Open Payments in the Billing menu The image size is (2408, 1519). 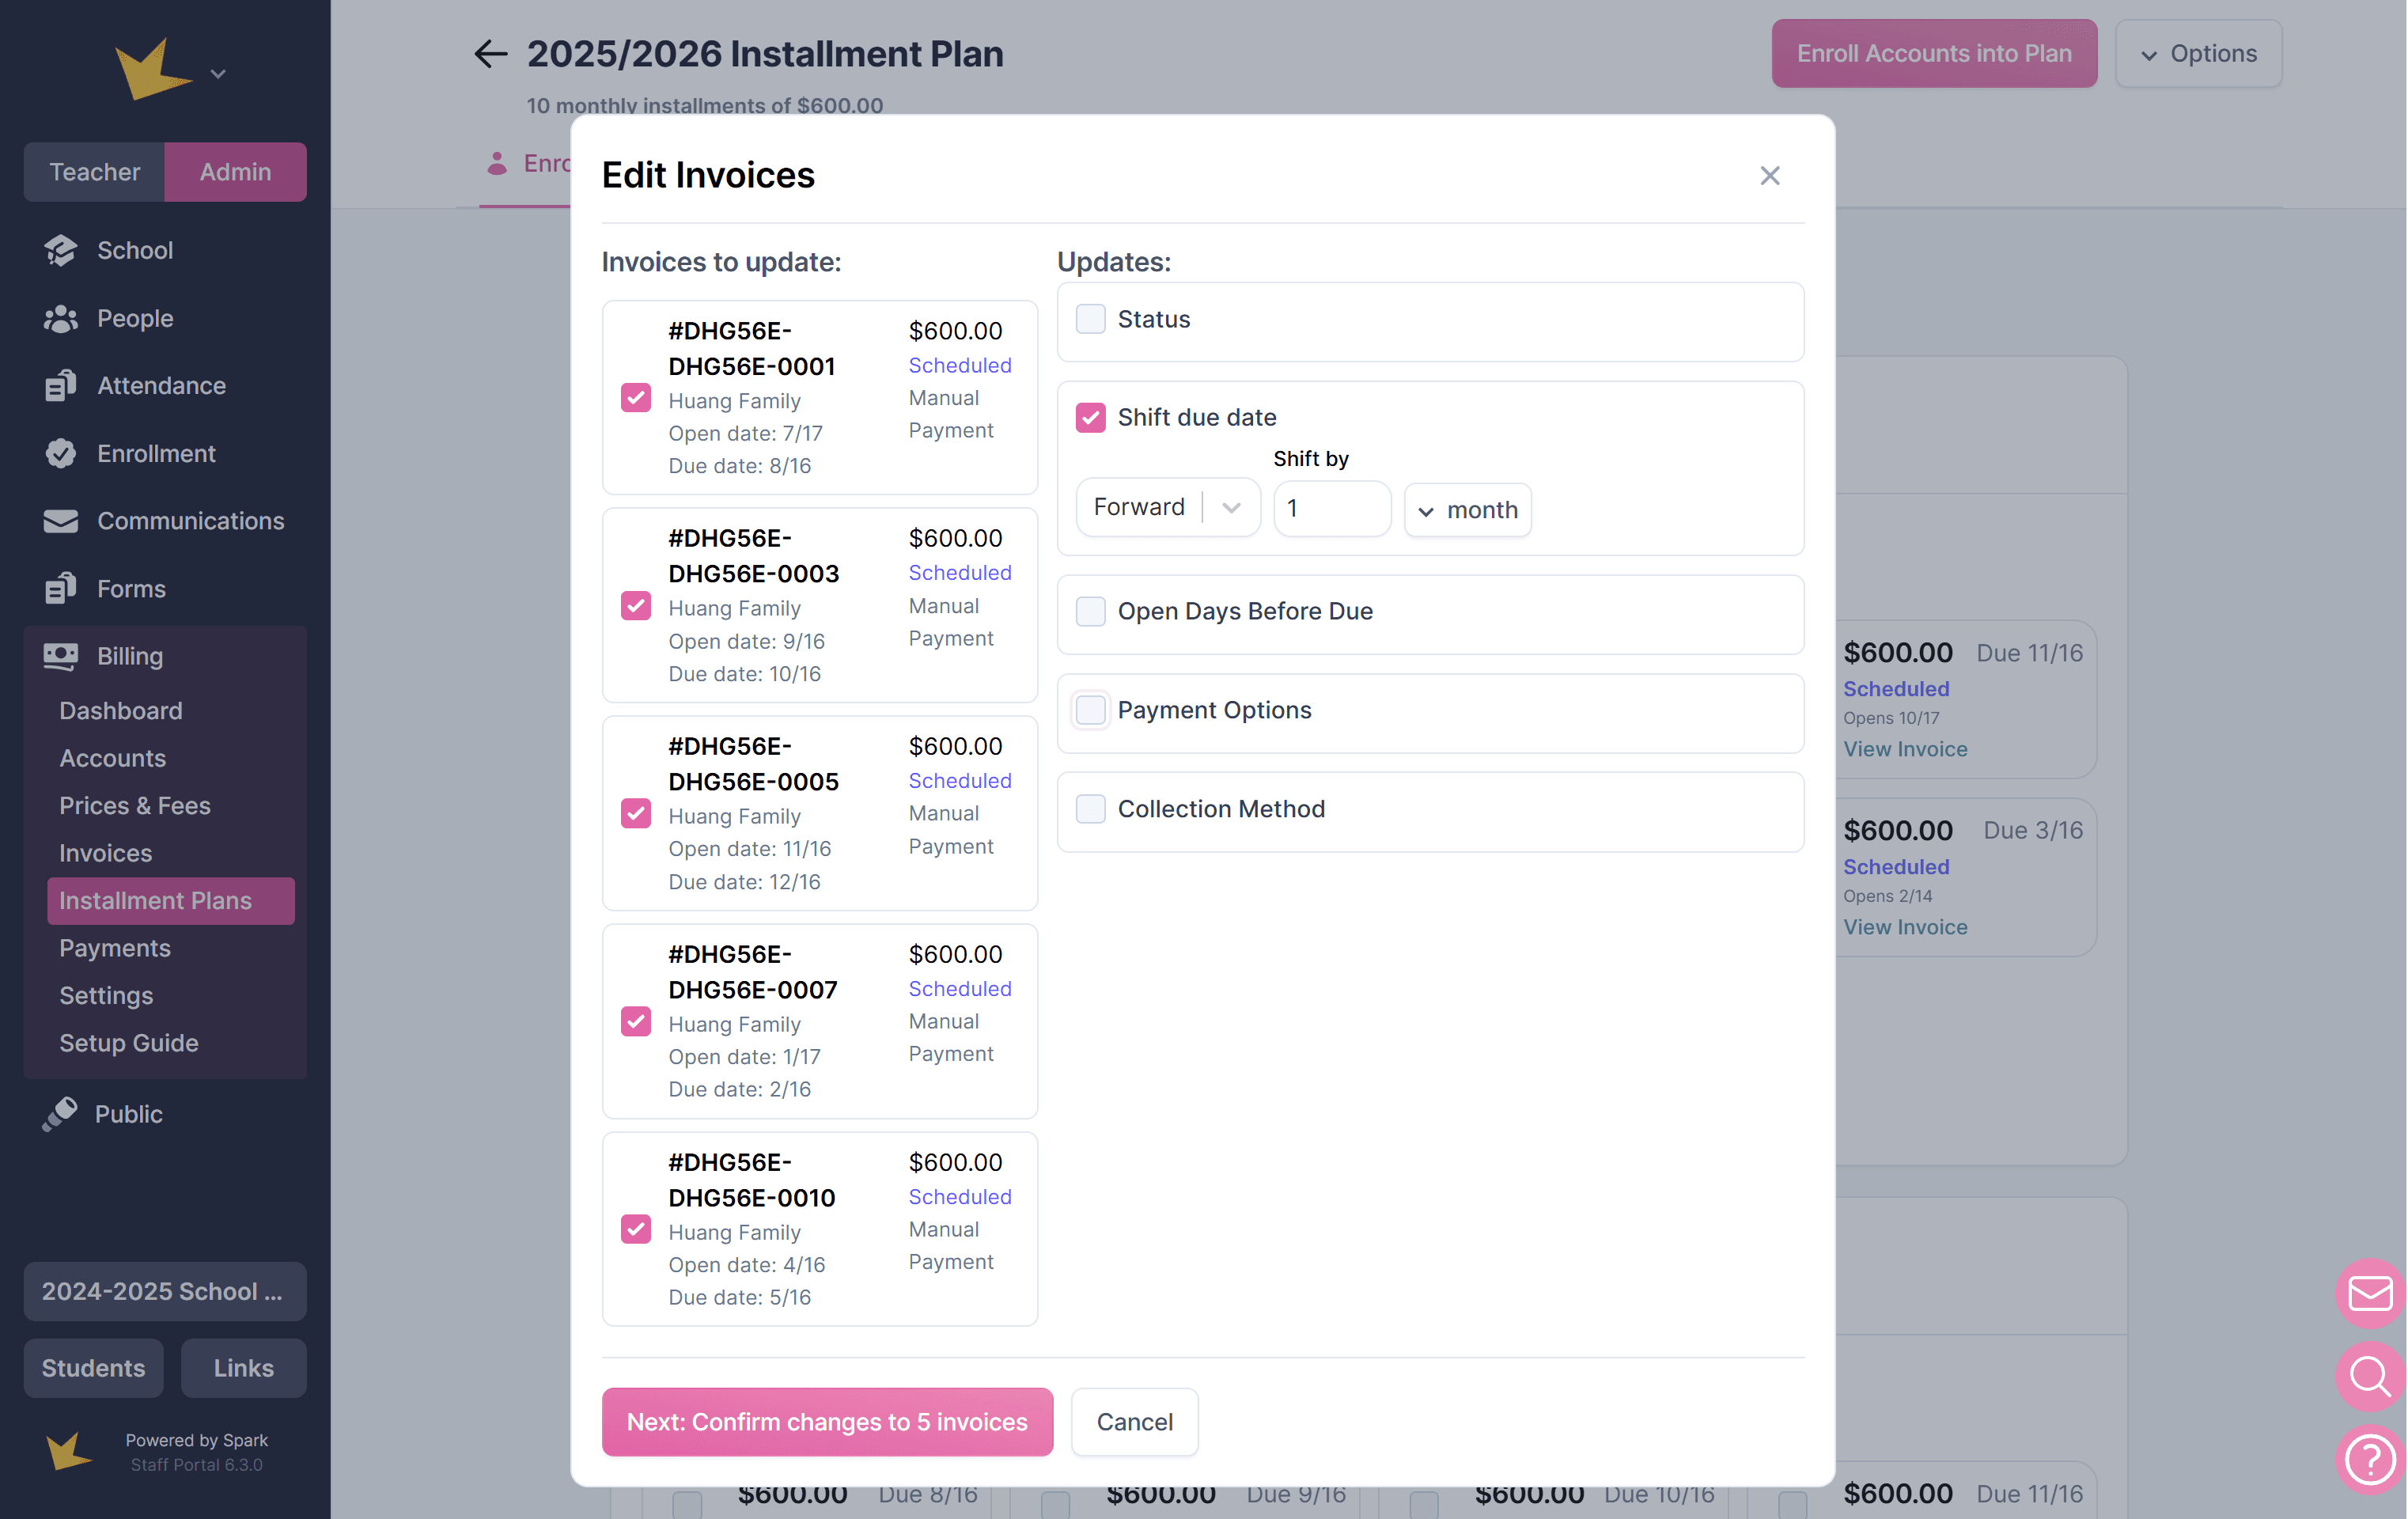click(115, 948)
